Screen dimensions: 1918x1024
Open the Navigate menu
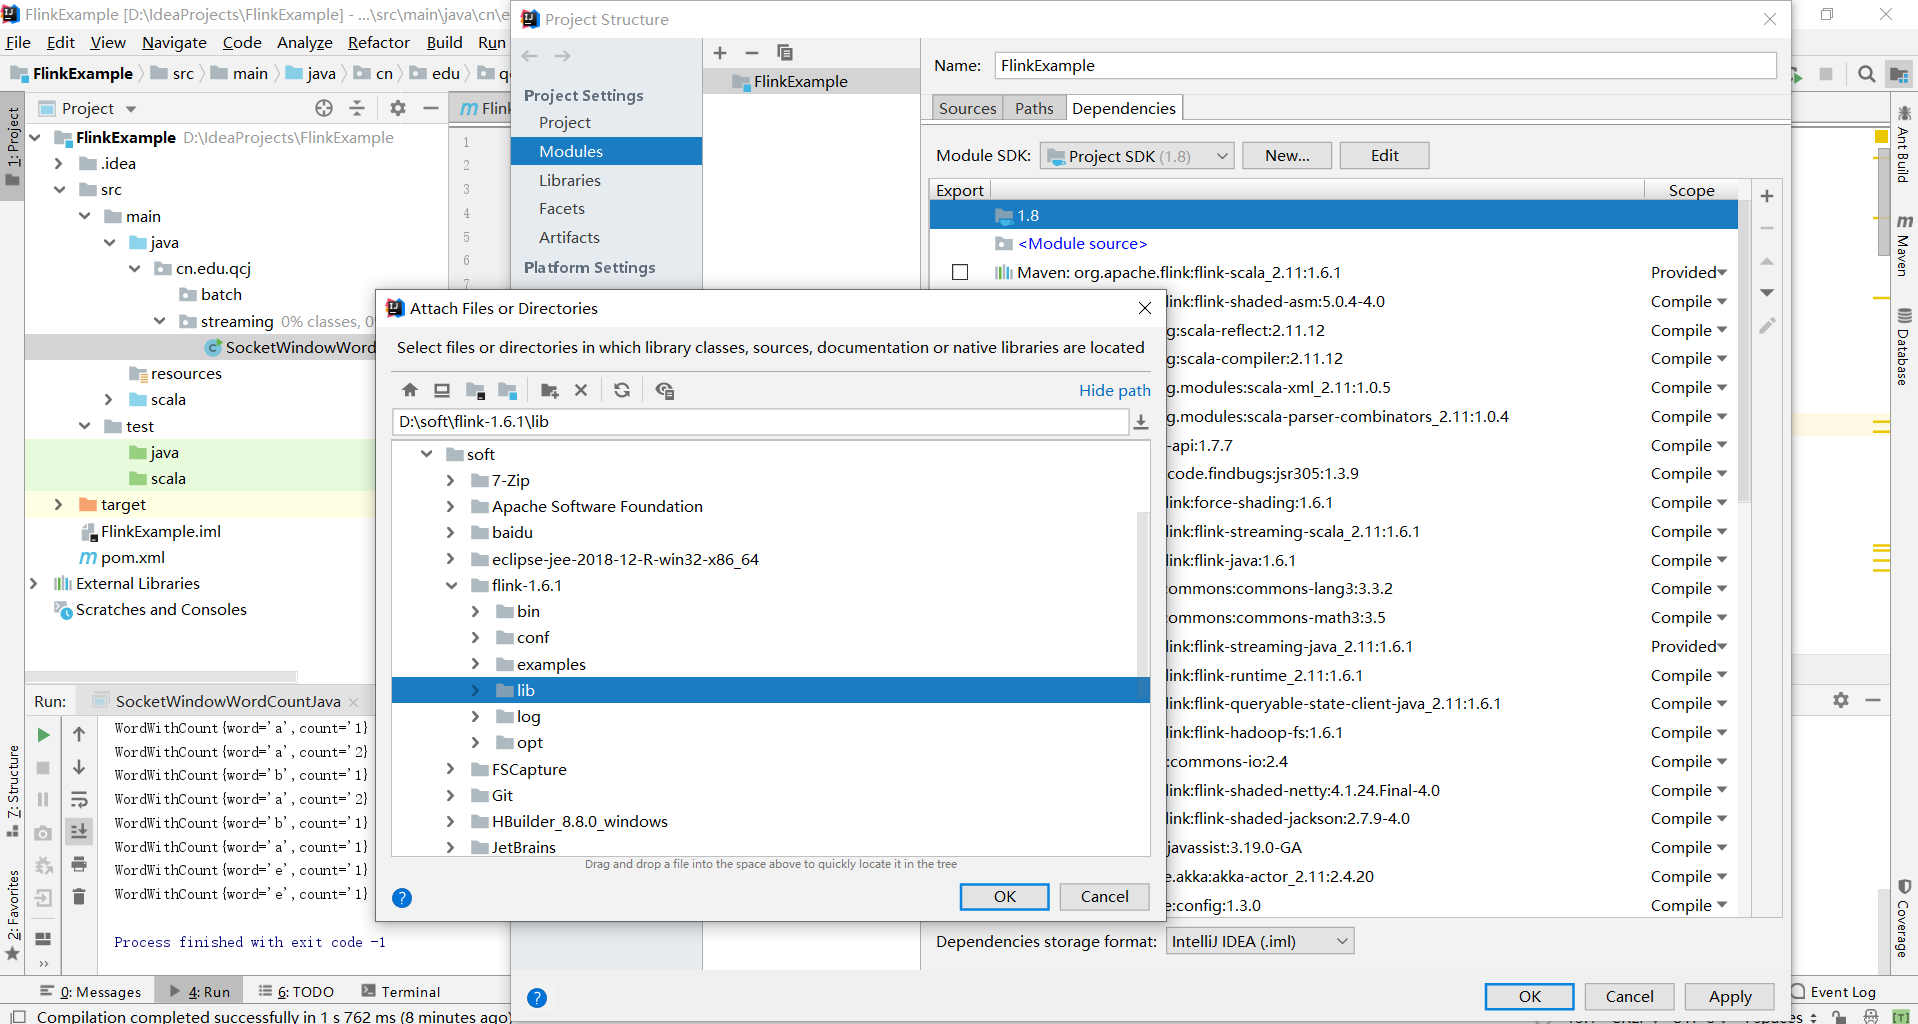click(174, 42)
